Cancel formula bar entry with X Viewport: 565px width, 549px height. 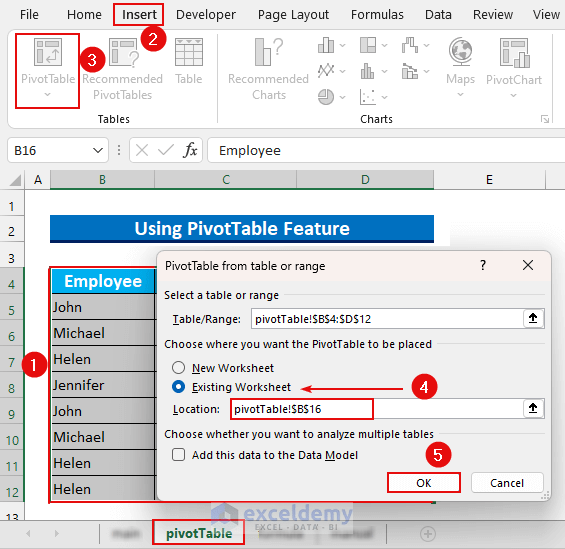tap(142, 150)
